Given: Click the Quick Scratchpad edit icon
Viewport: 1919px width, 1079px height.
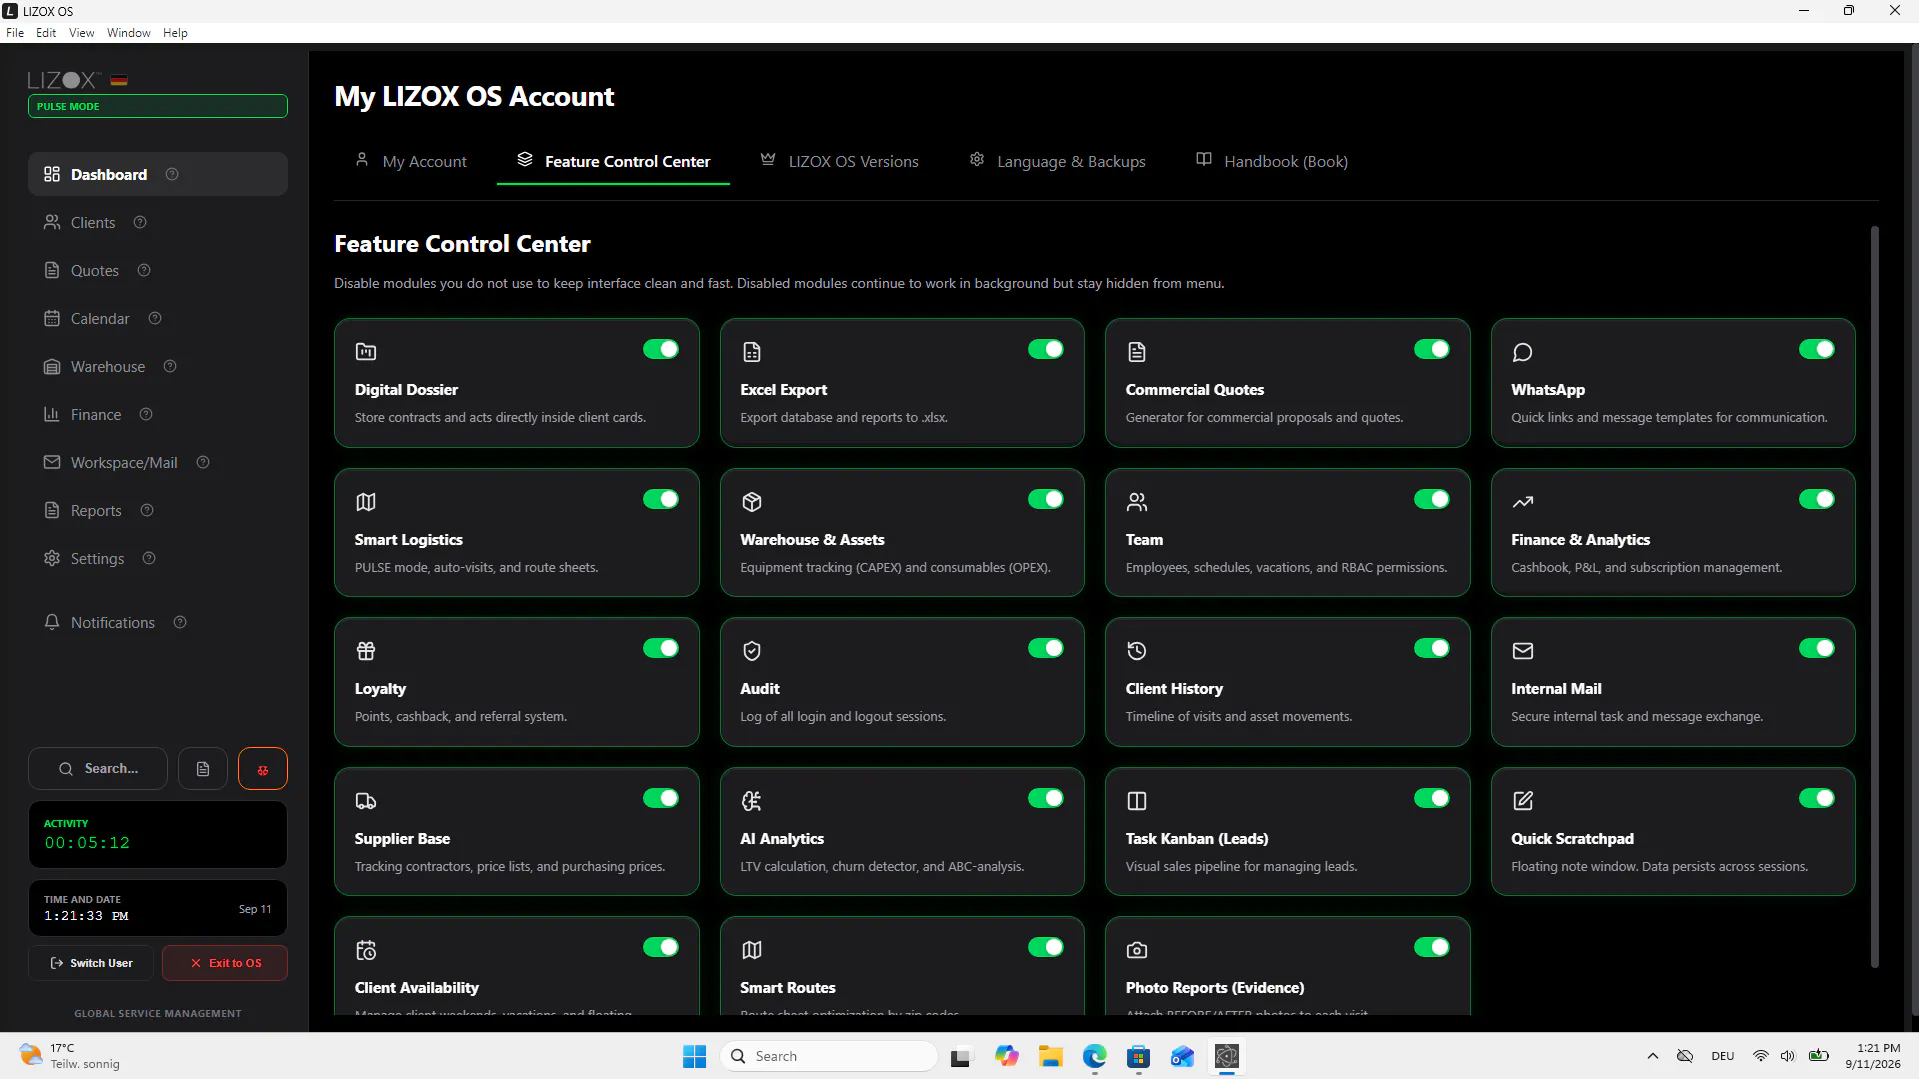Looking at the screenshot, I should [1523, 801].
